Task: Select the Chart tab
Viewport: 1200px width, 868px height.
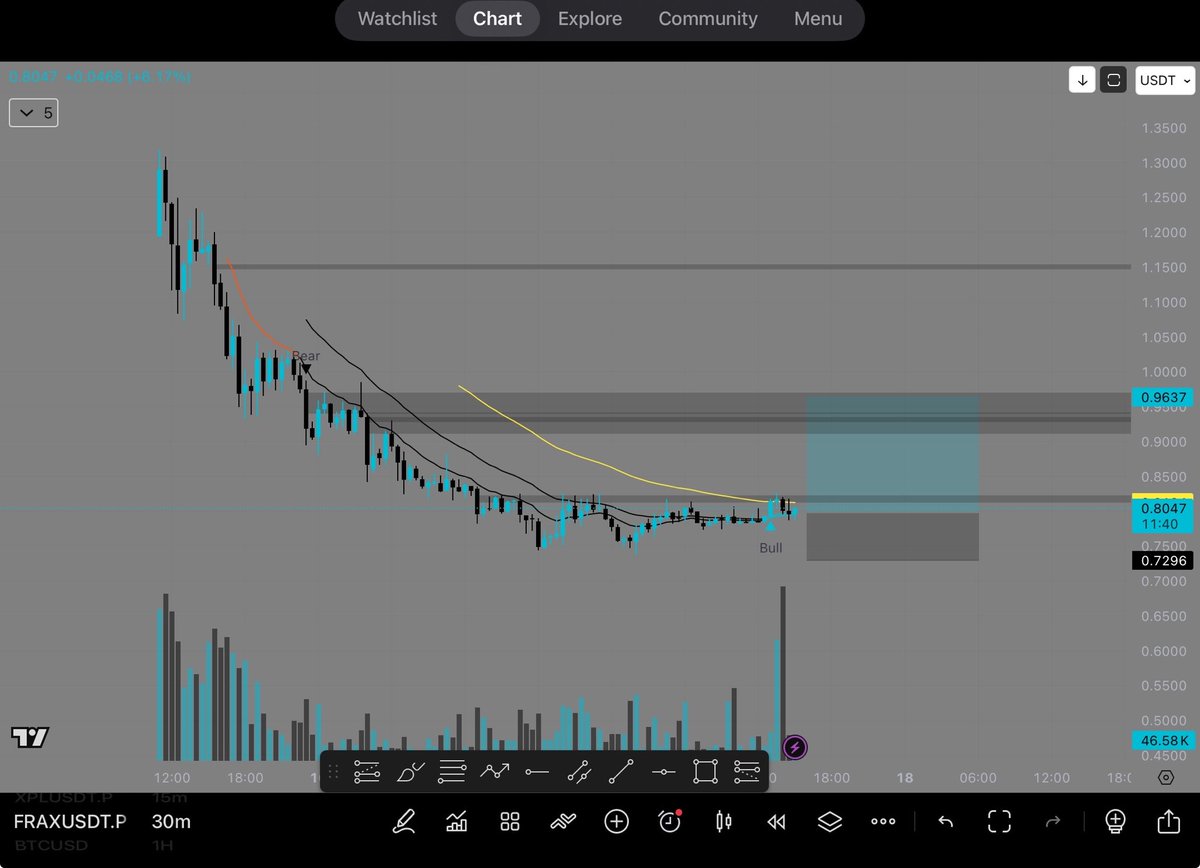Action: tap(497, 19)
